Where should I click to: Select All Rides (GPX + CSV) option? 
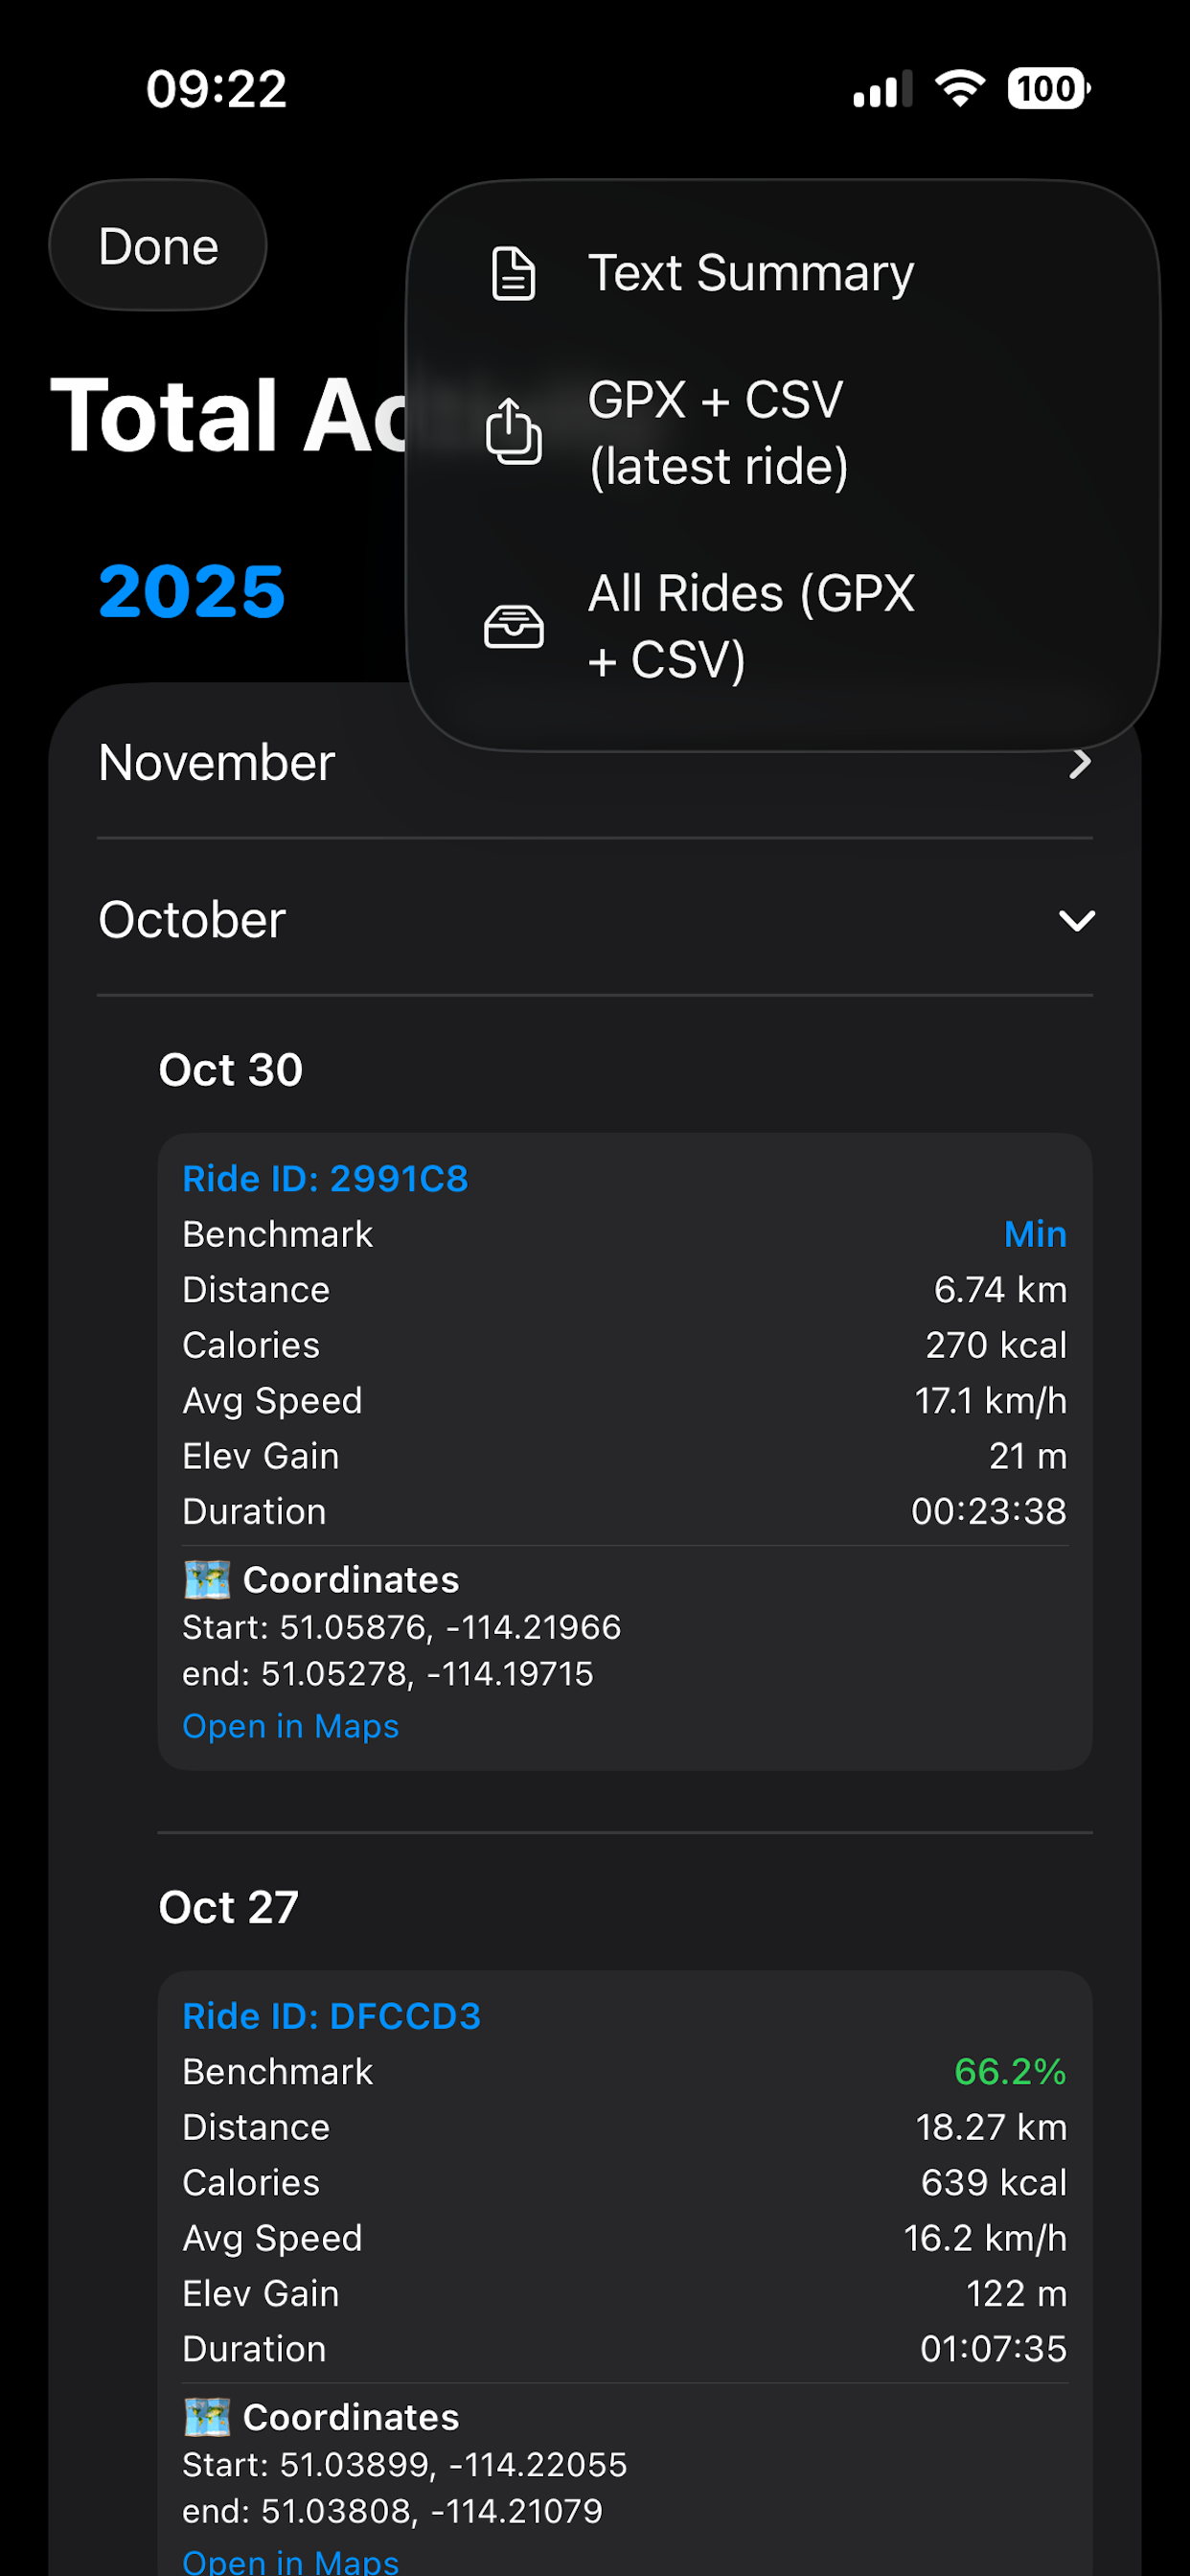tap(750, 627)
